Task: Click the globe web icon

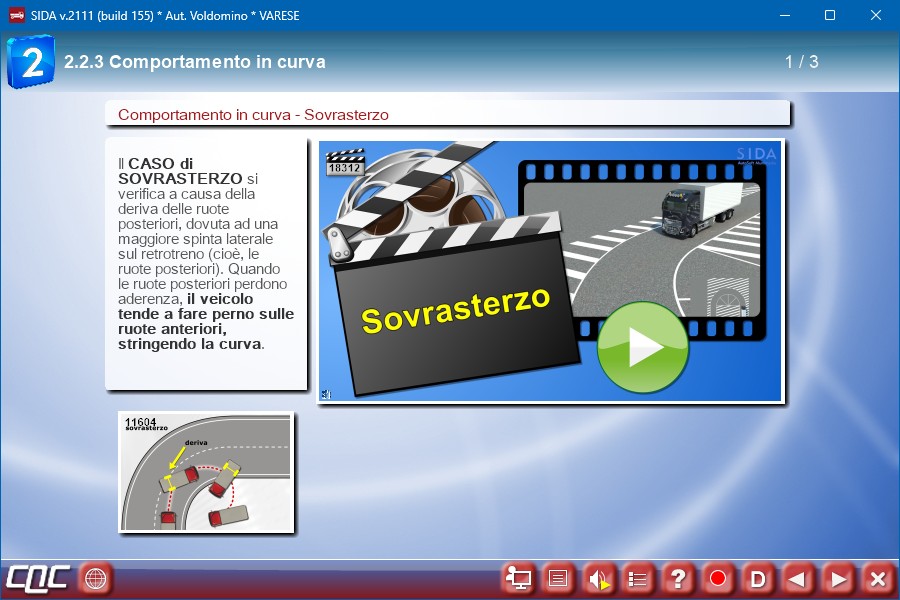Action: [95, 578]
